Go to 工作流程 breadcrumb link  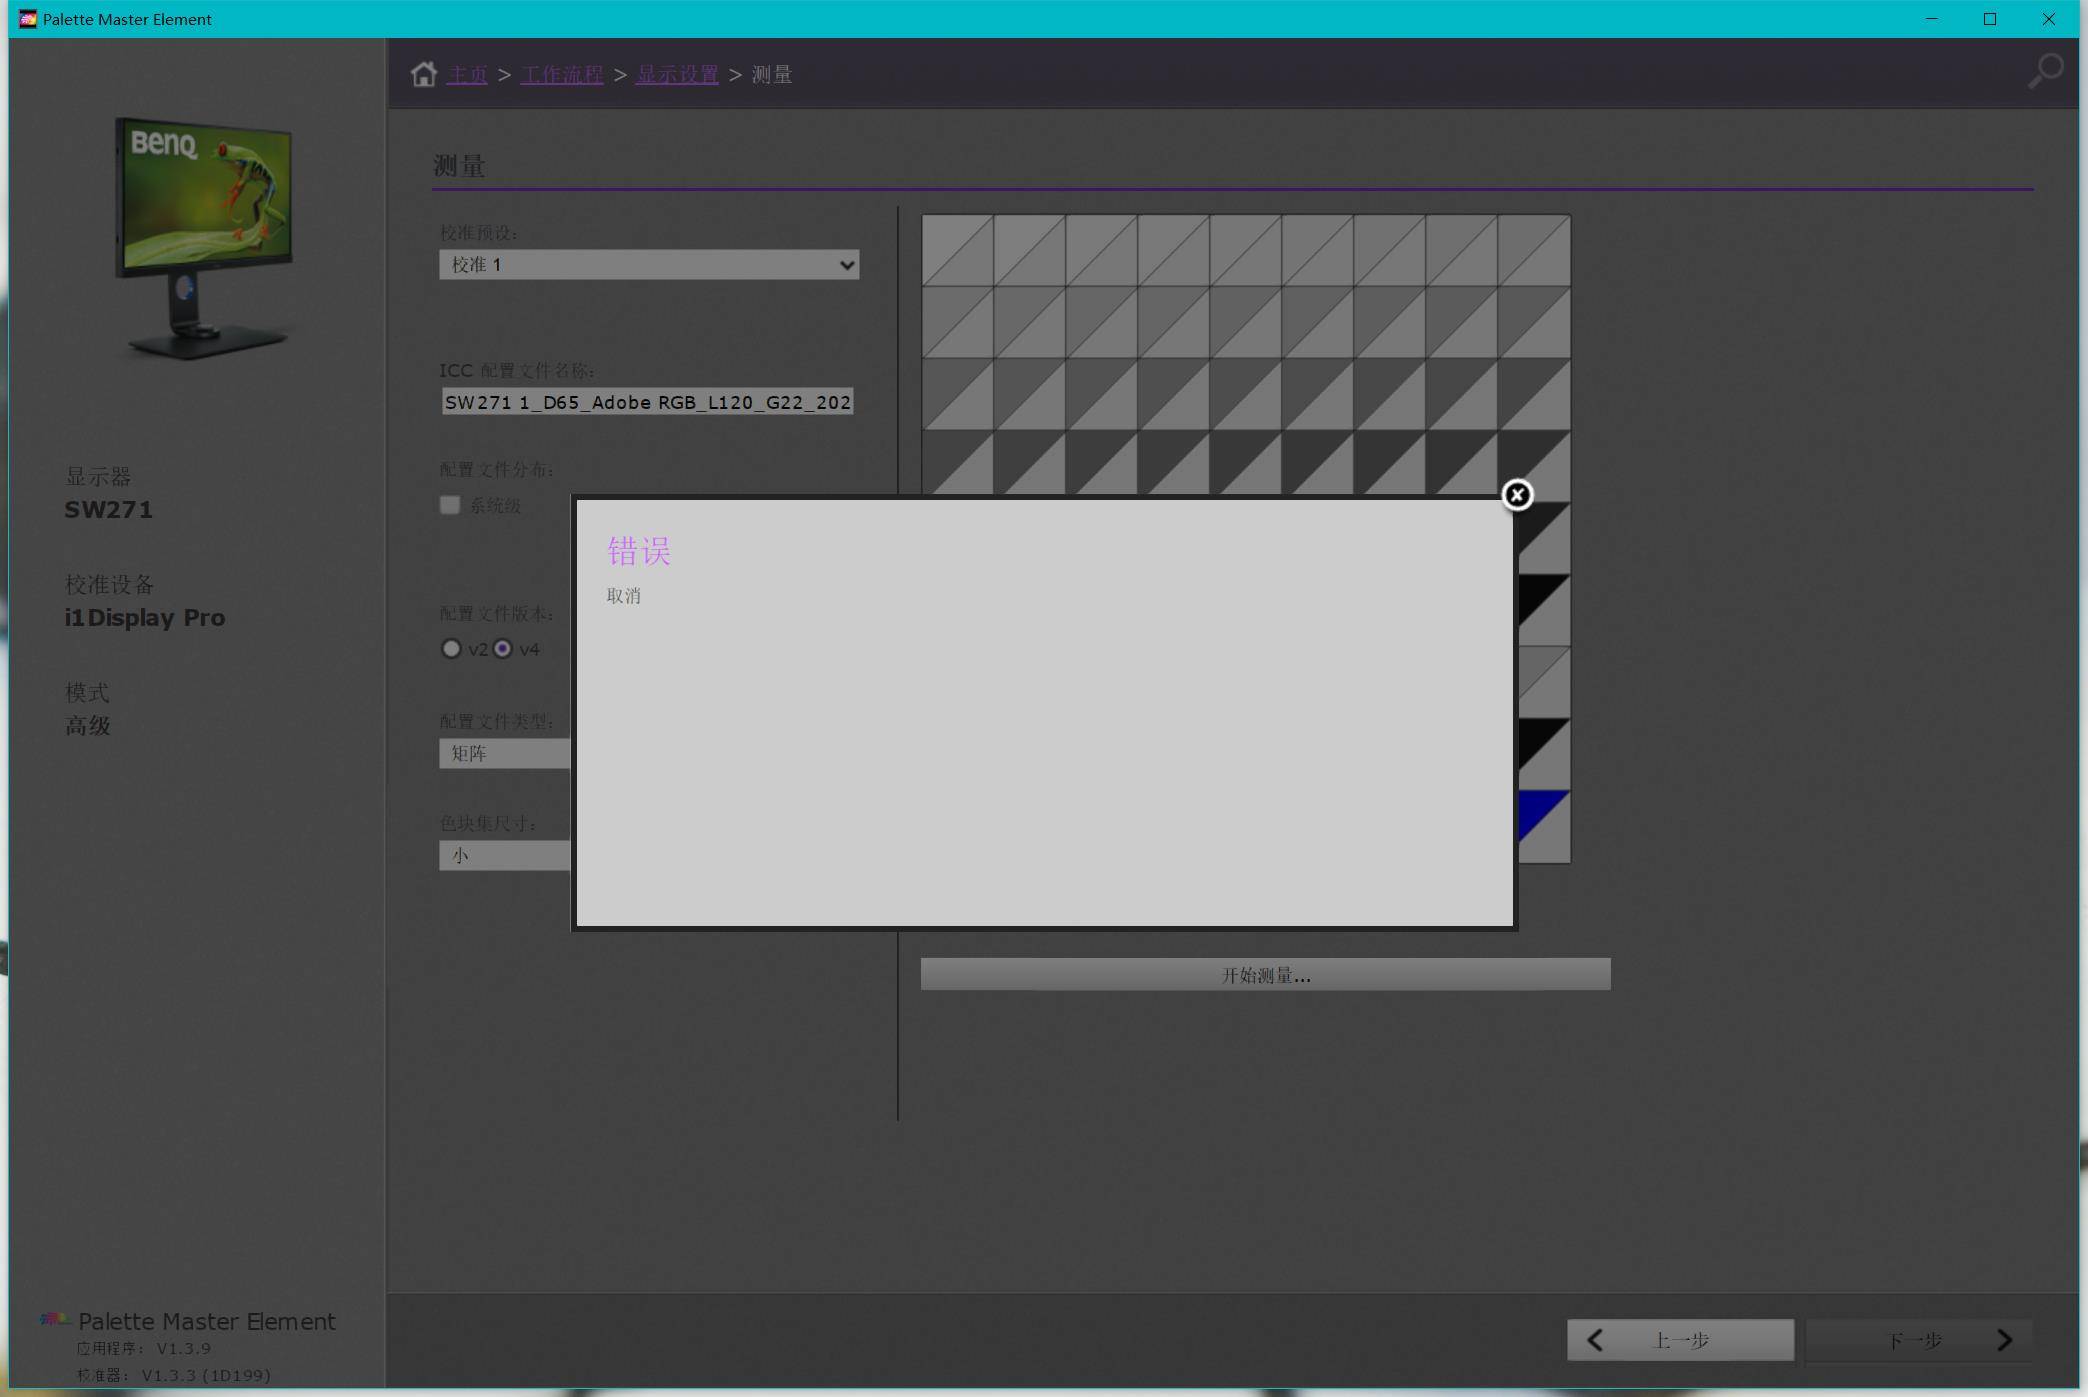coord(561,75)
